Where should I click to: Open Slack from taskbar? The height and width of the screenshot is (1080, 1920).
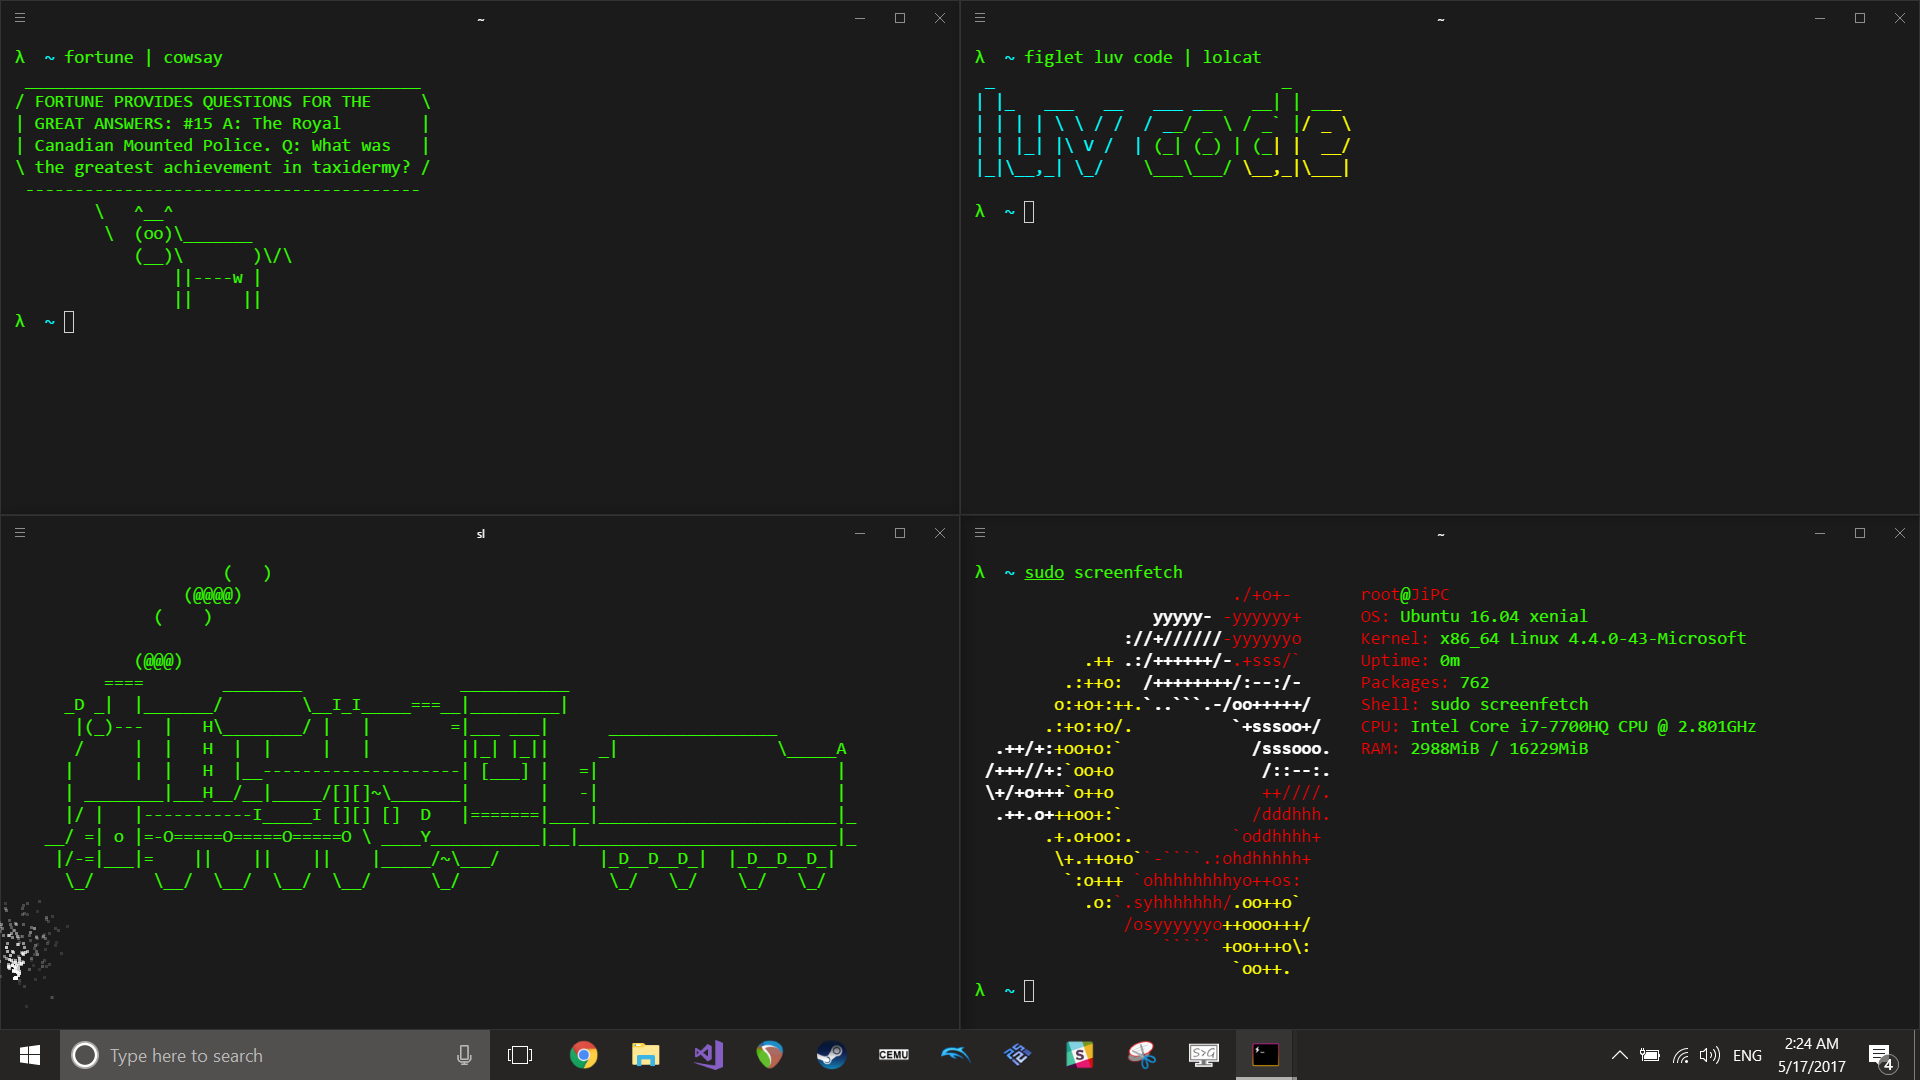[1079, 1055]
